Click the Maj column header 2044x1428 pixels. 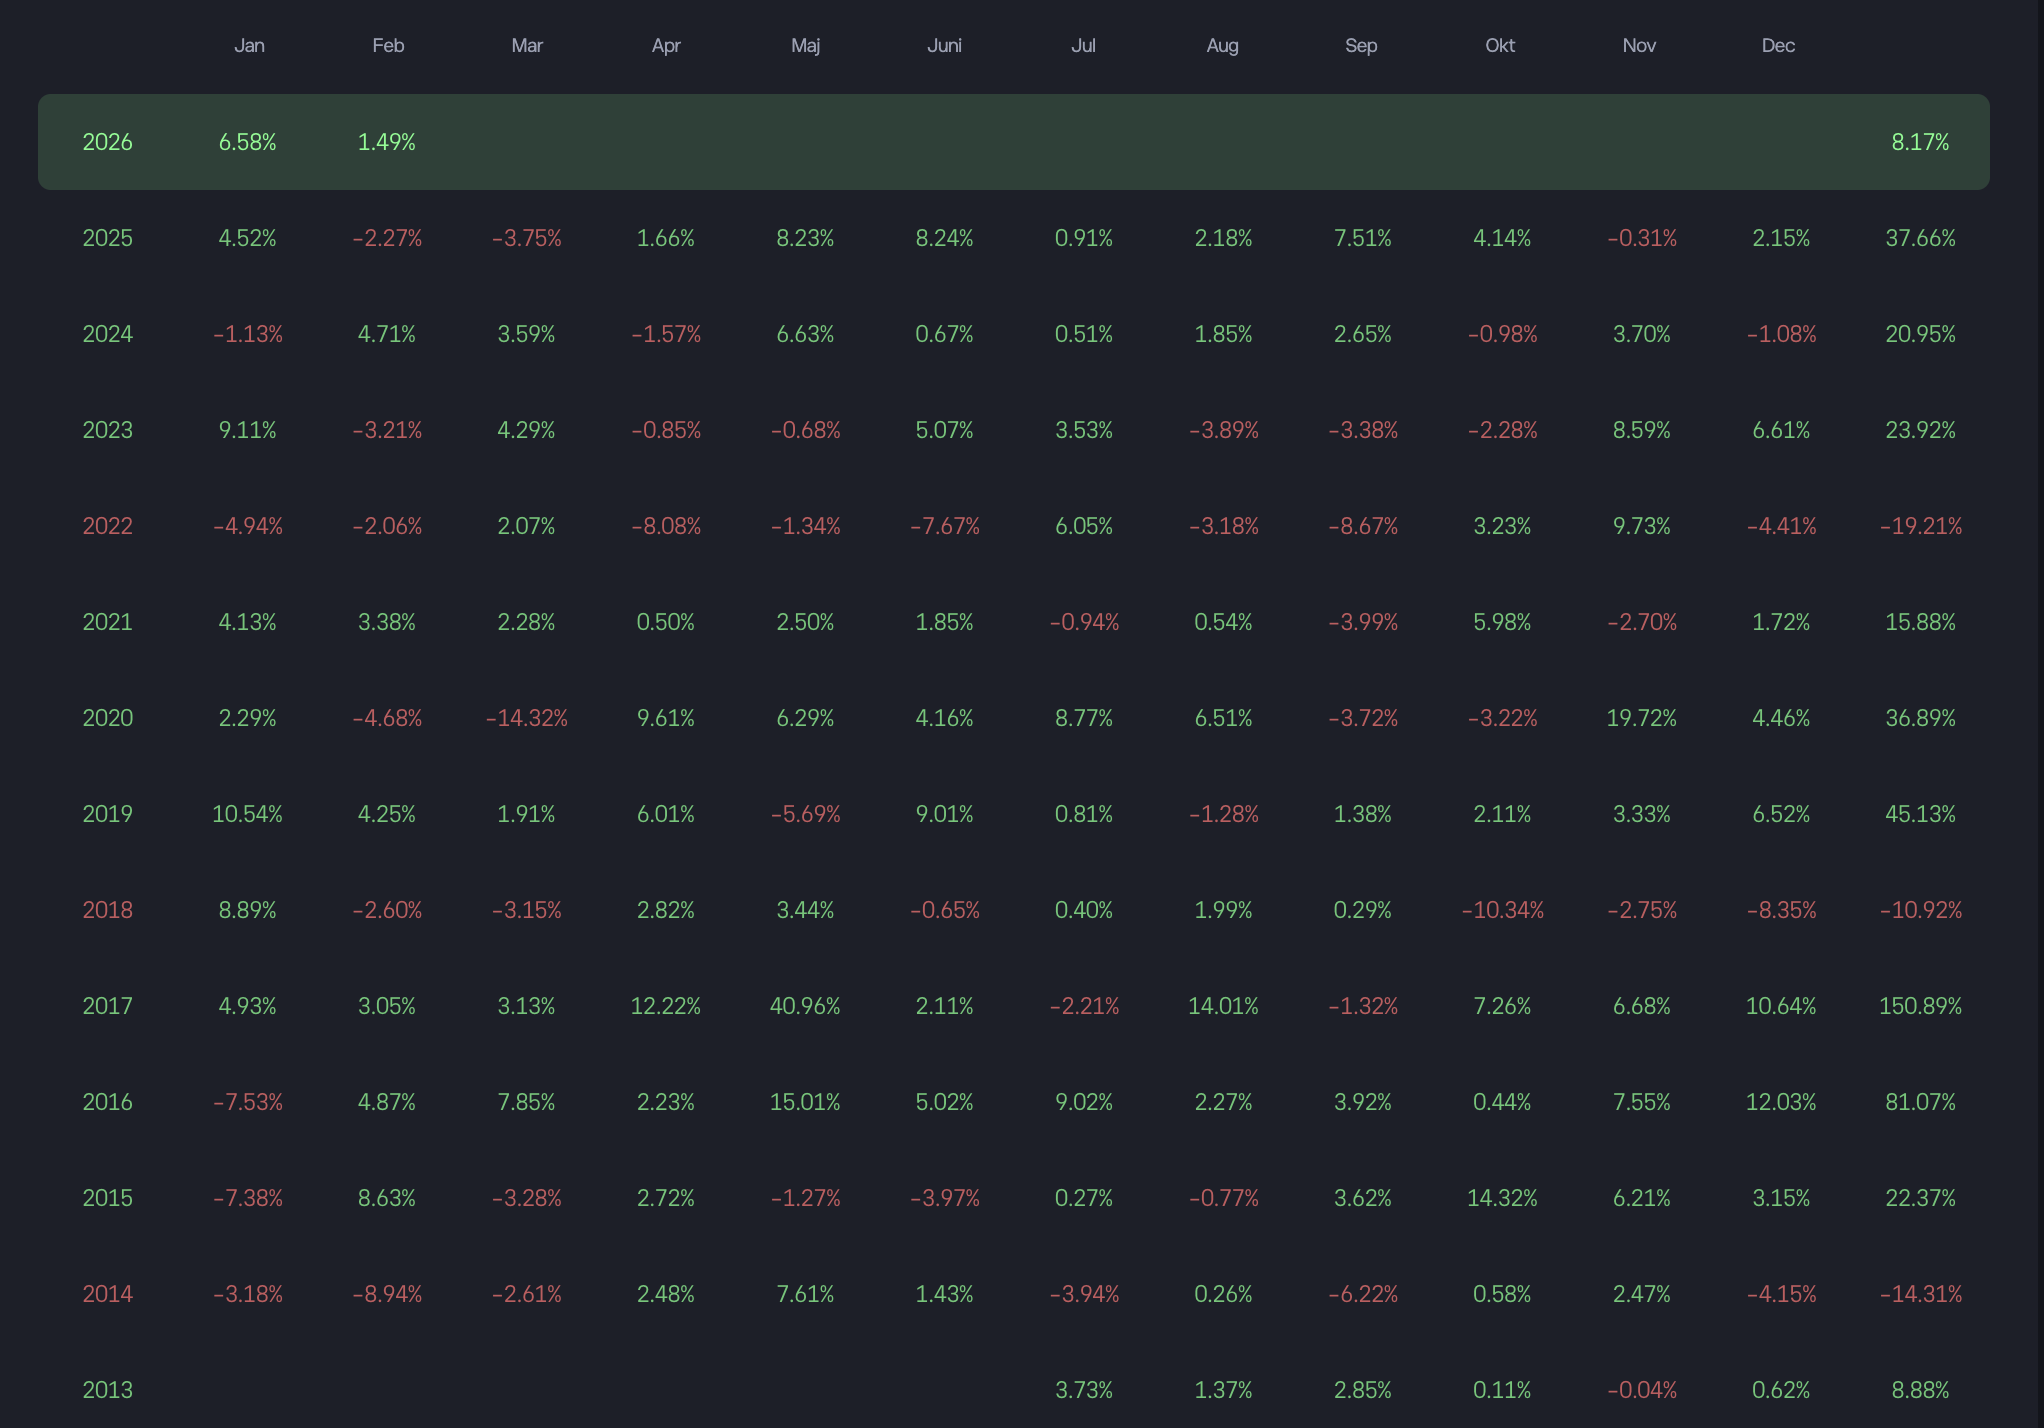[805, 46]
